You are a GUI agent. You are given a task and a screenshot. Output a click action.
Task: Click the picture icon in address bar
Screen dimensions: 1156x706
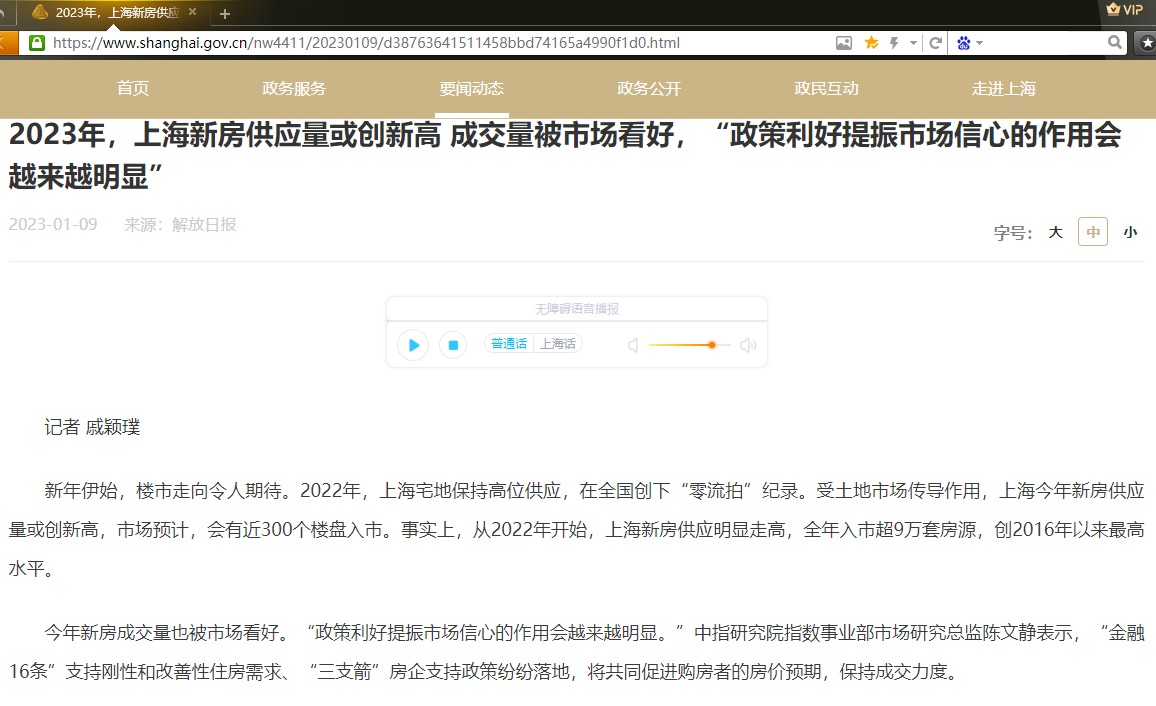[x=844, y=43]
